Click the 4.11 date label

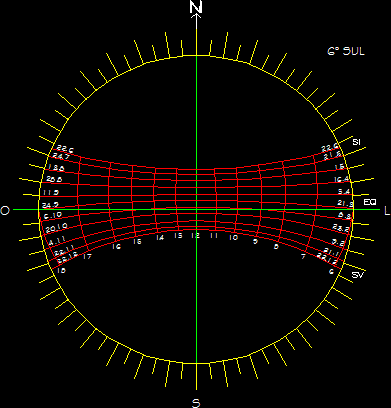pyautogui.click(x=56, y=241)
